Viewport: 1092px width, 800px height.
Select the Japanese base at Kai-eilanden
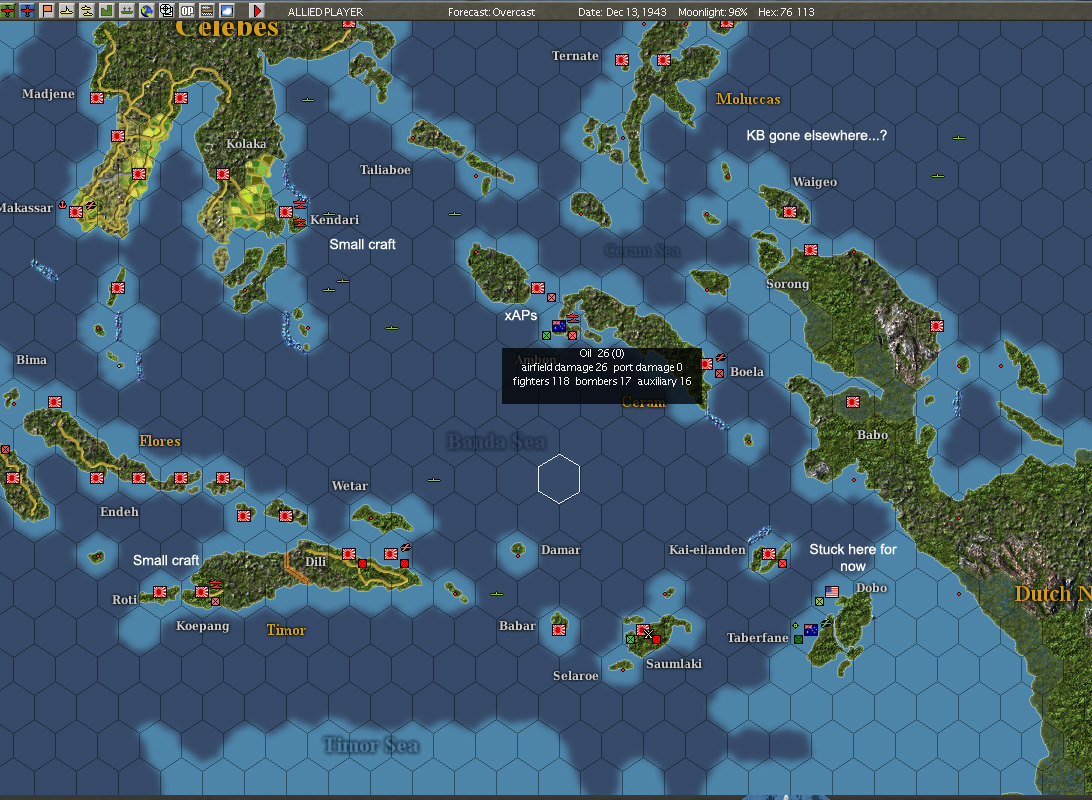pos(769,554)
